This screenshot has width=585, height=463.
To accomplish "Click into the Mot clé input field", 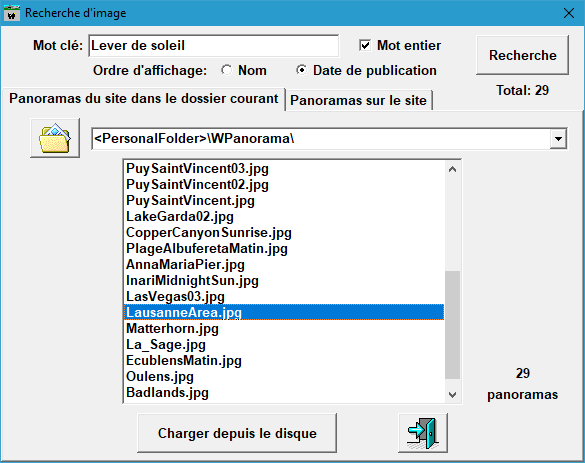I will 214,46.
